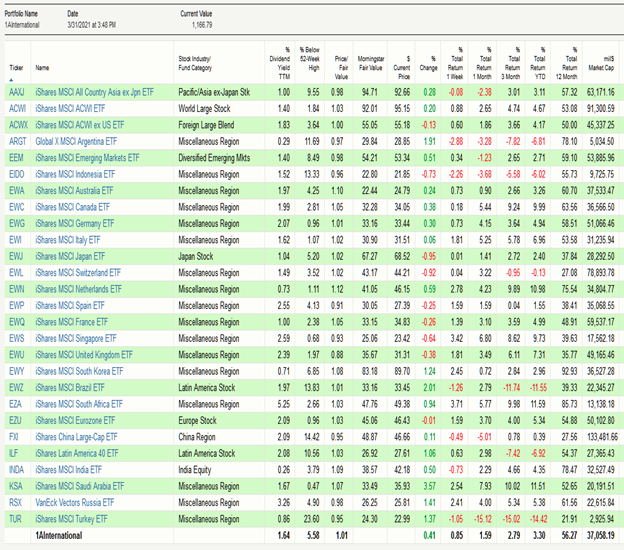Sort by % Below 52-Week High header
The height and width of the screenshot is (550, 624).
(x=310, y=59)
